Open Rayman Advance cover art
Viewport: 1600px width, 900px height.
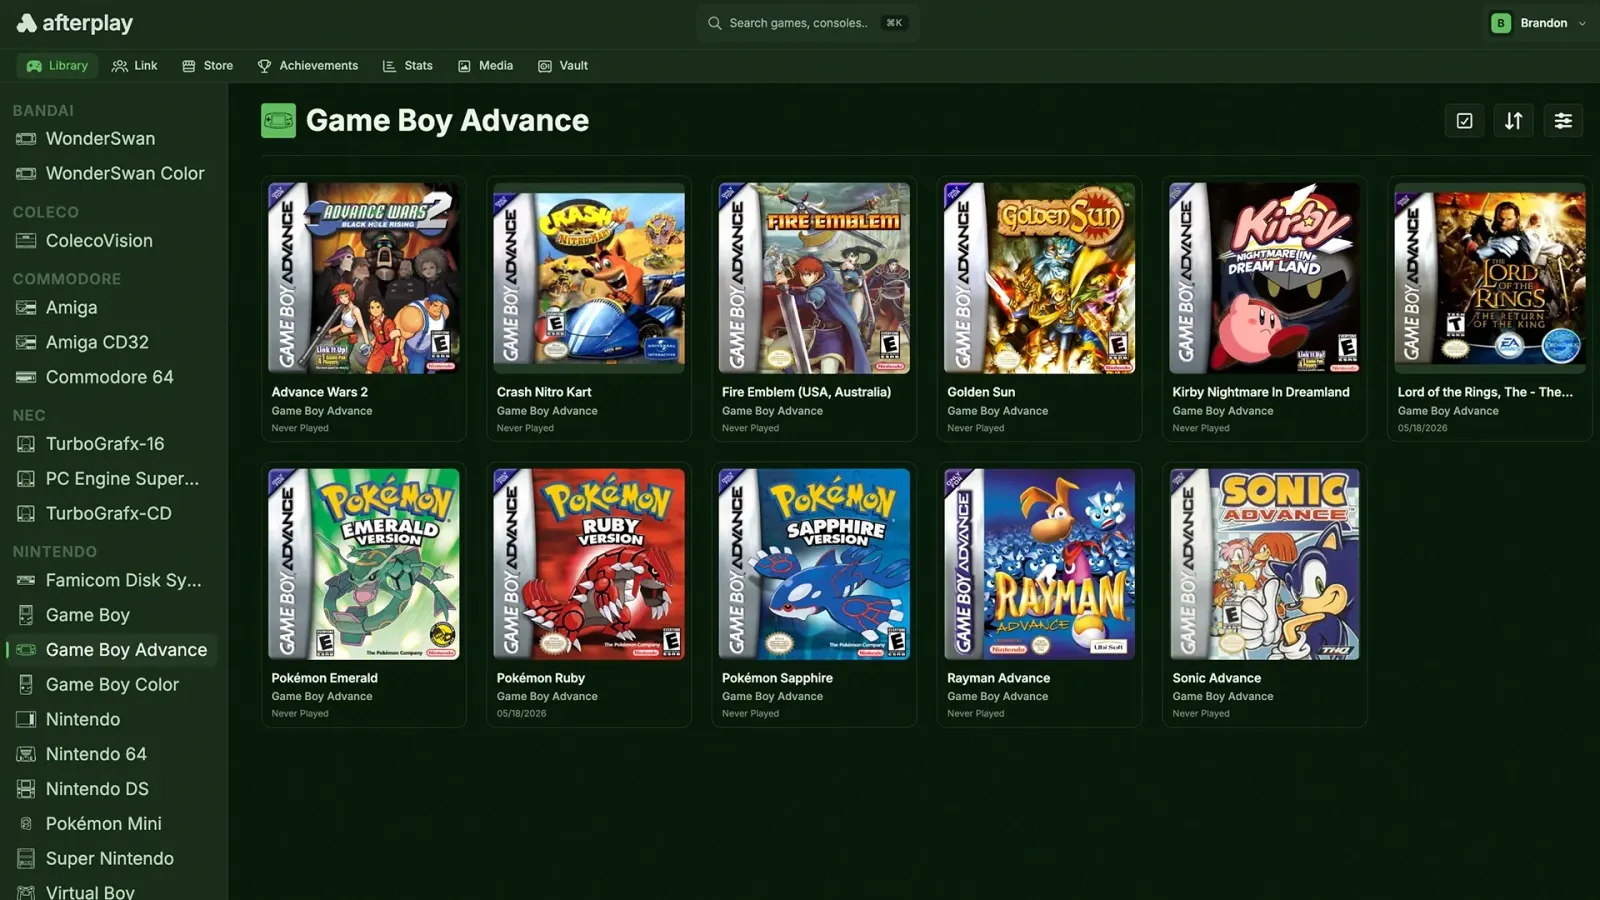tap(1039, 564)
